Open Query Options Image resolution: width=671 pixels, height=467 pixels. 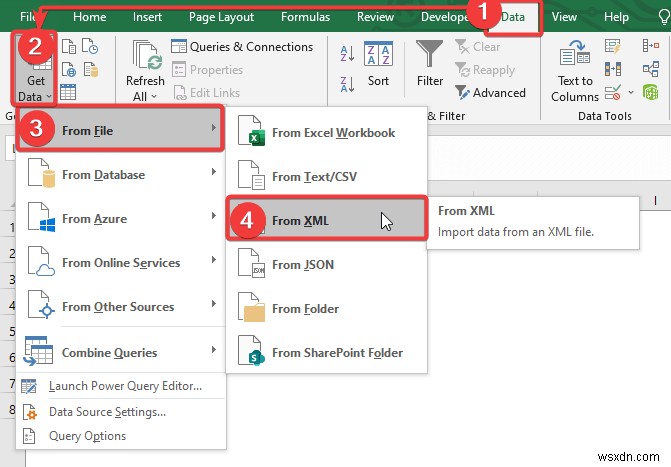121,436
